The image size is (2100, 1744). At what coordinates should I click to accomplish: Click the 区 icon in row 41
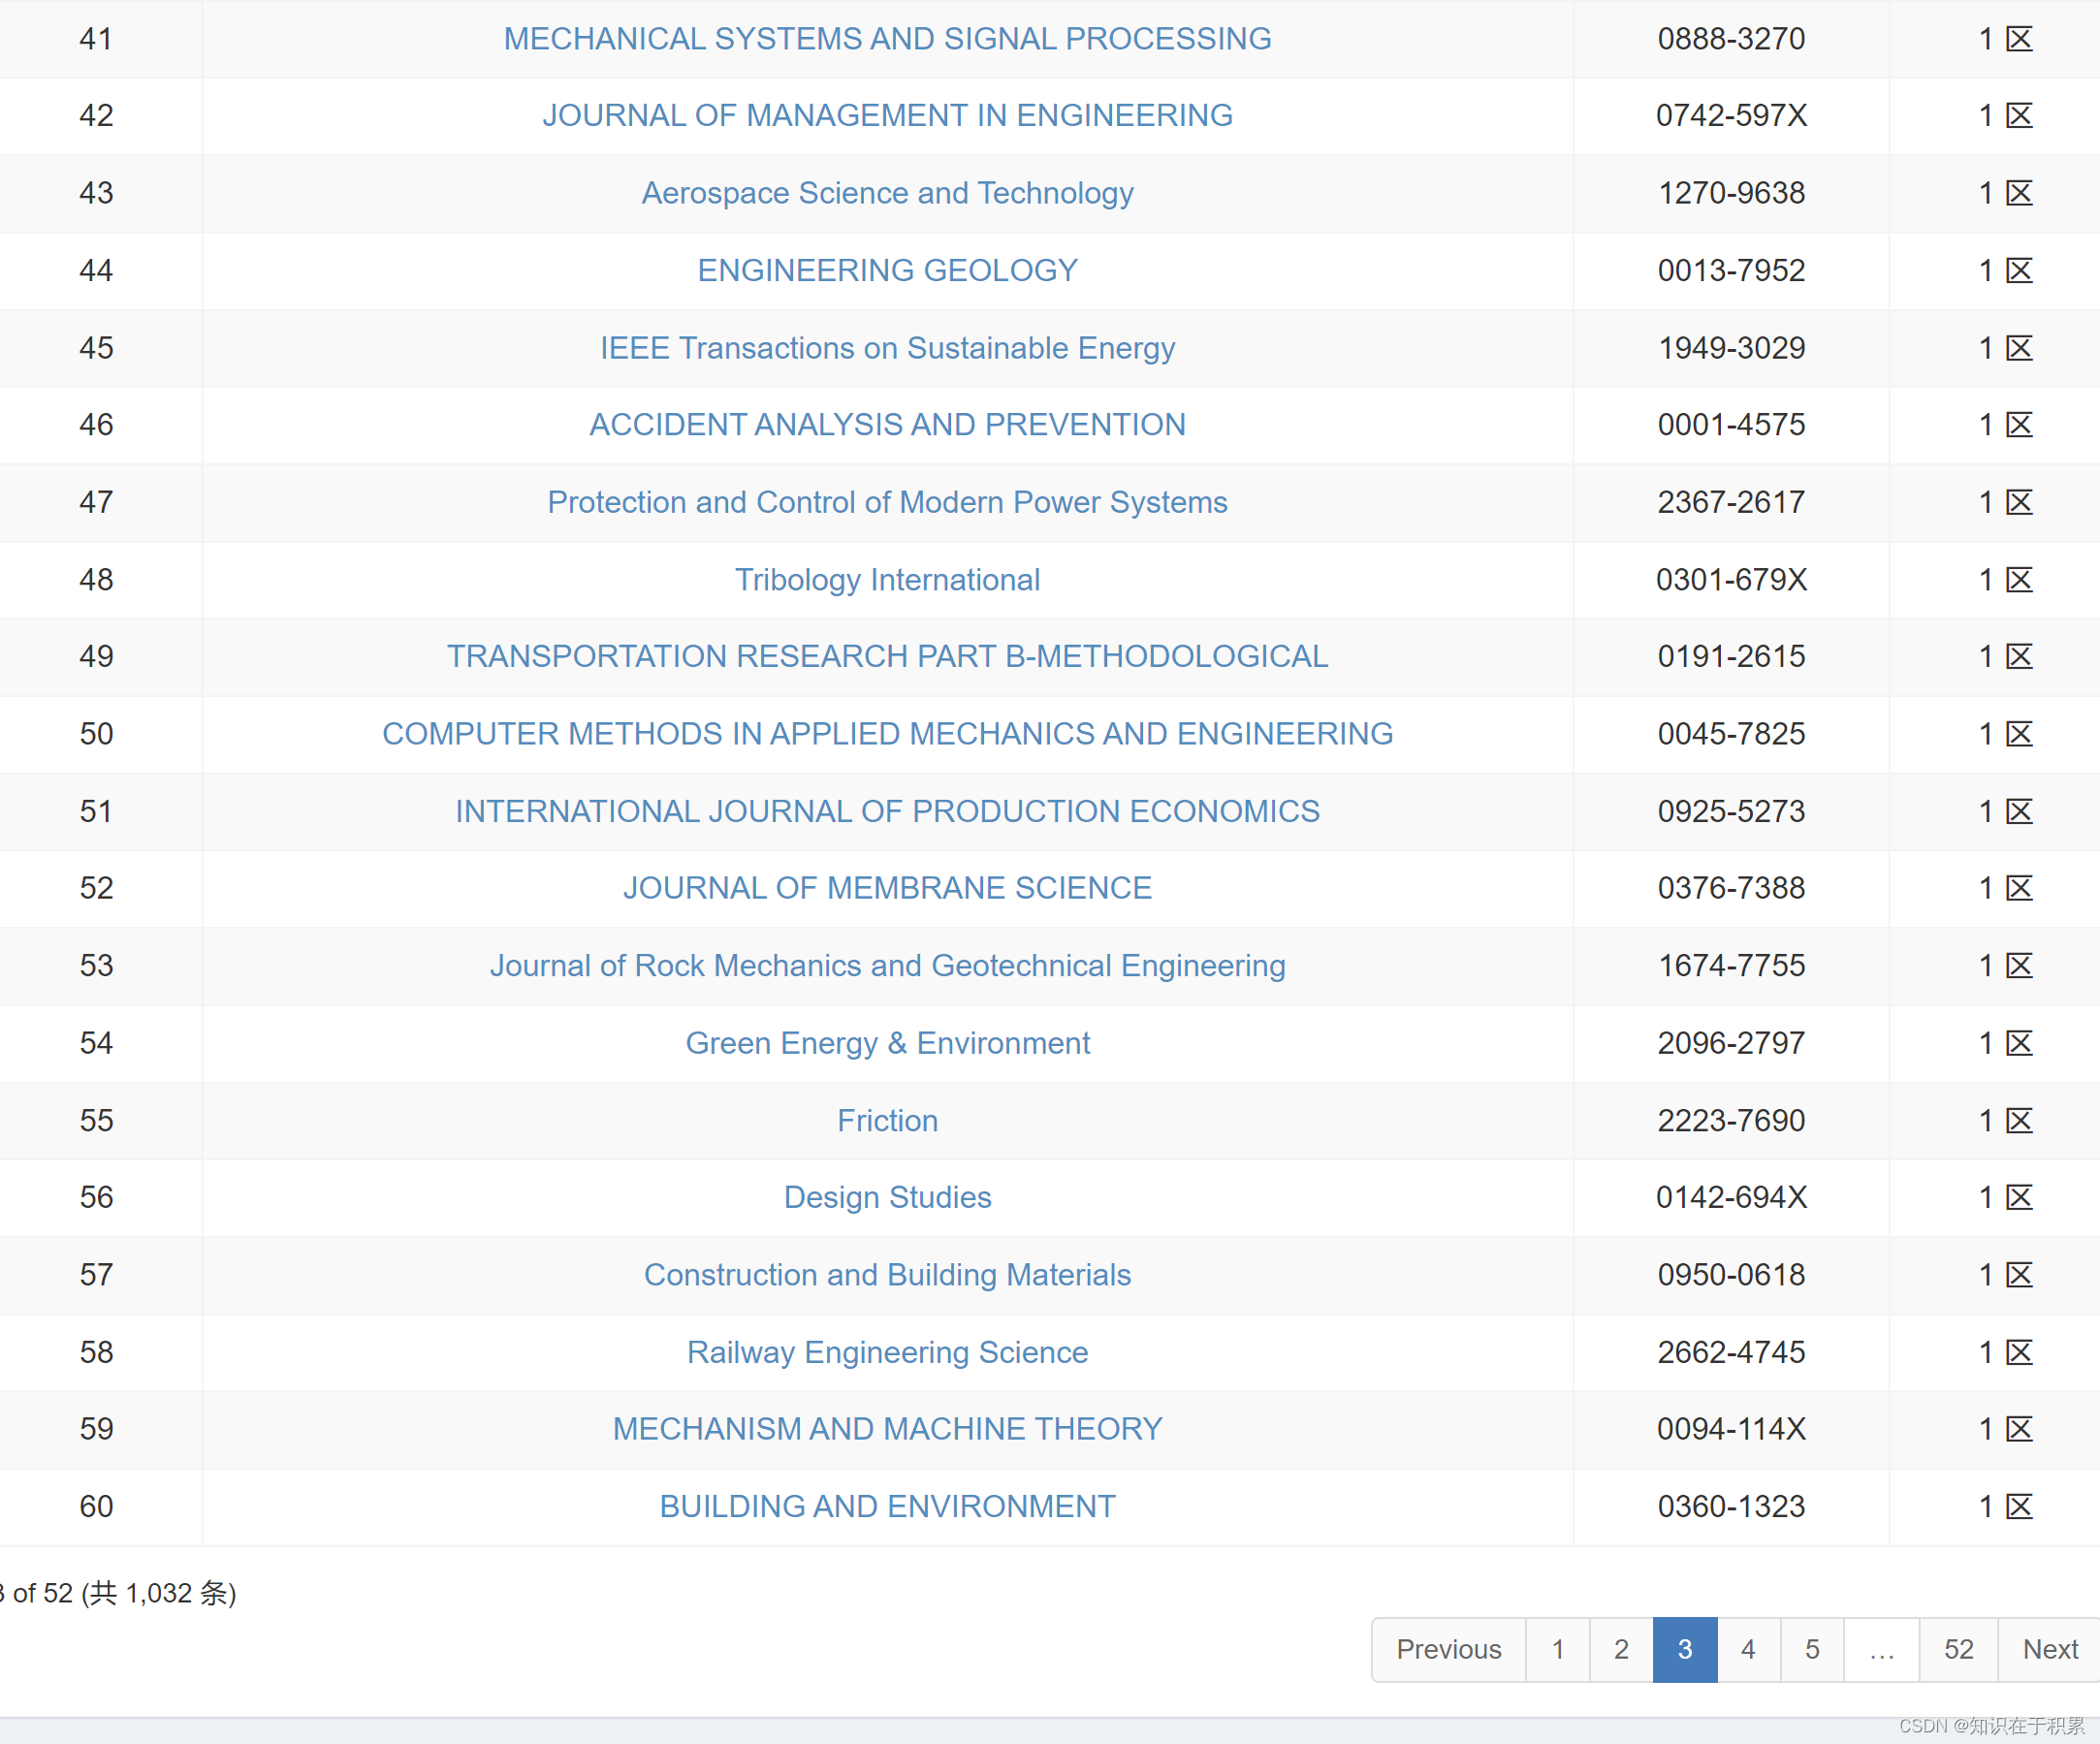2019,39
